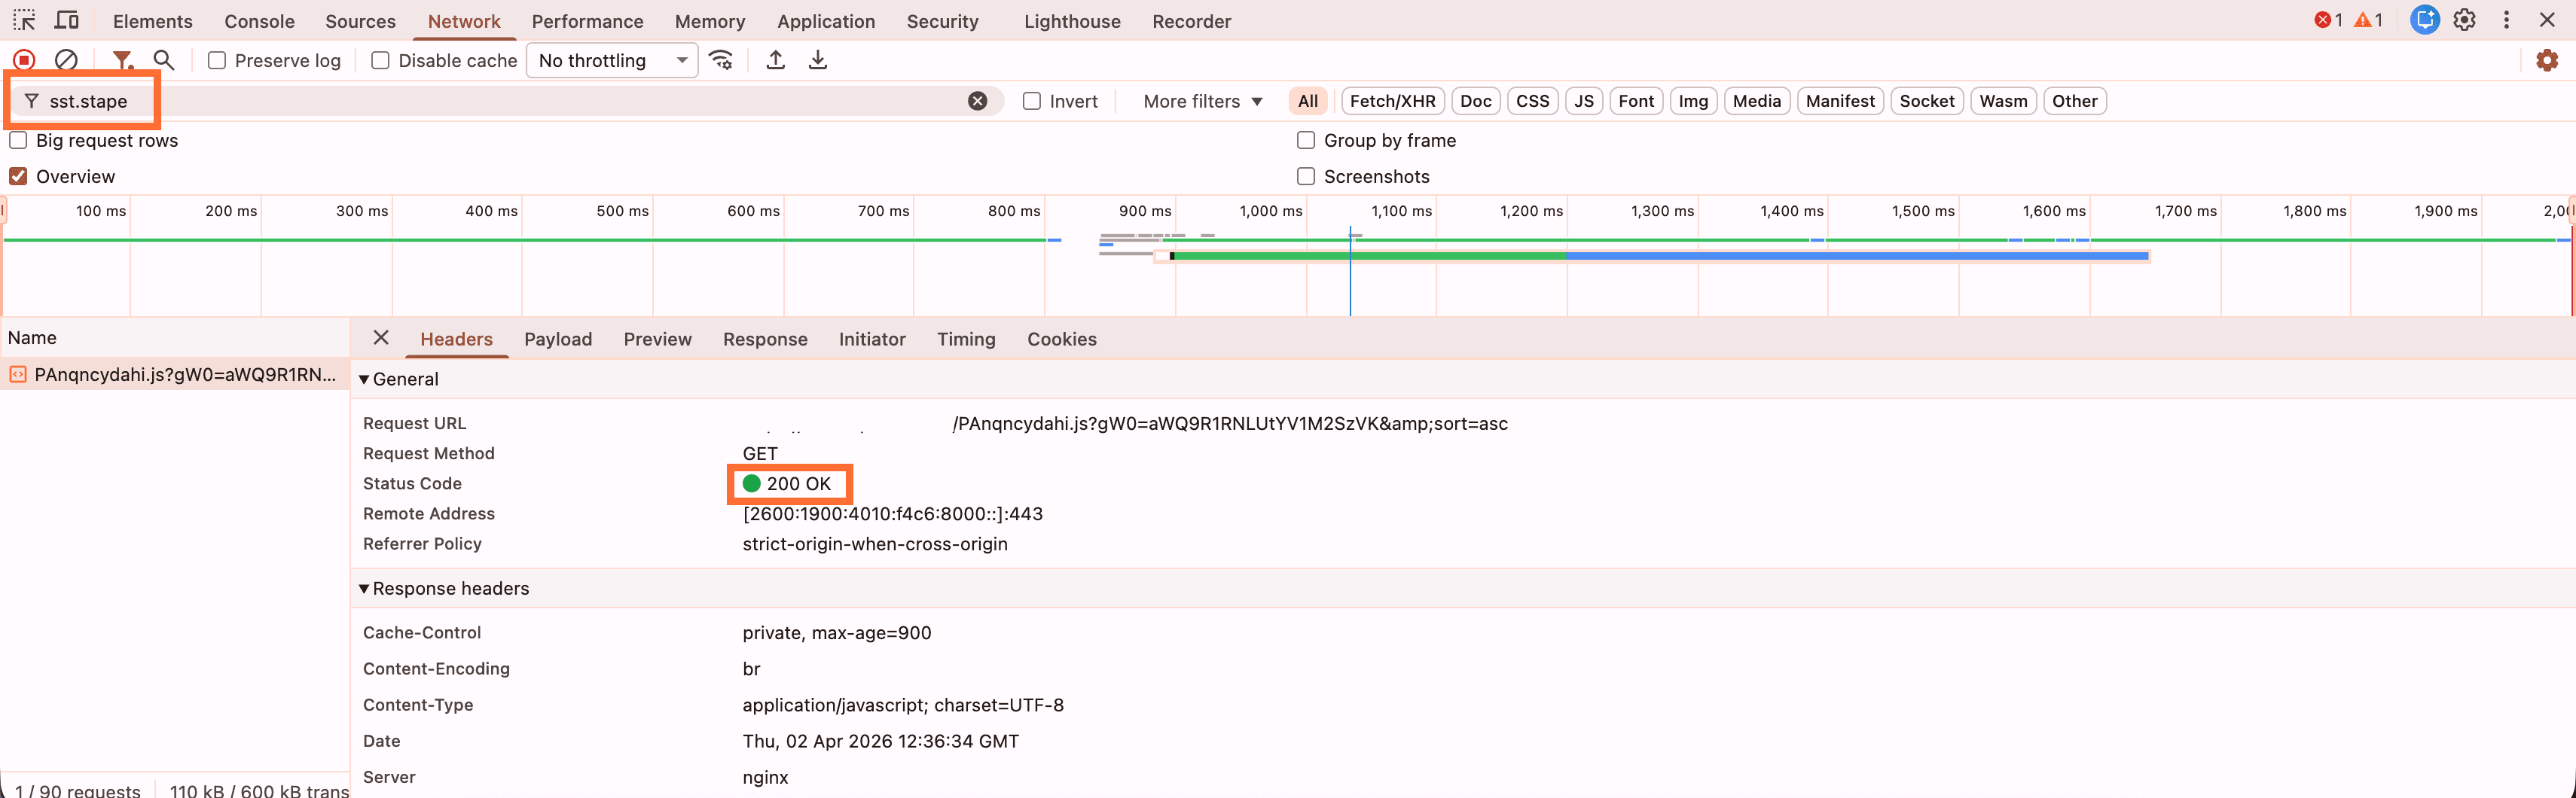Filter requests by Fetch/XHR
The height and width of the screenshot is (798, 2576).
pos(1392,101)
